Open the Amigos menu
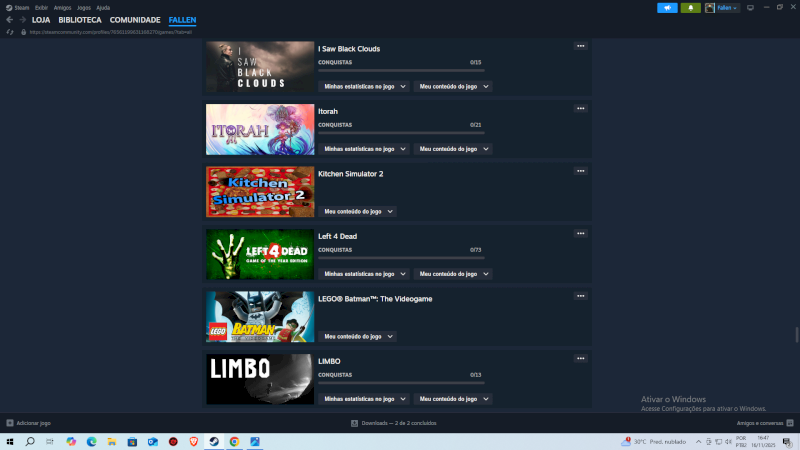800x450 pixels. [x=62, y=8]
